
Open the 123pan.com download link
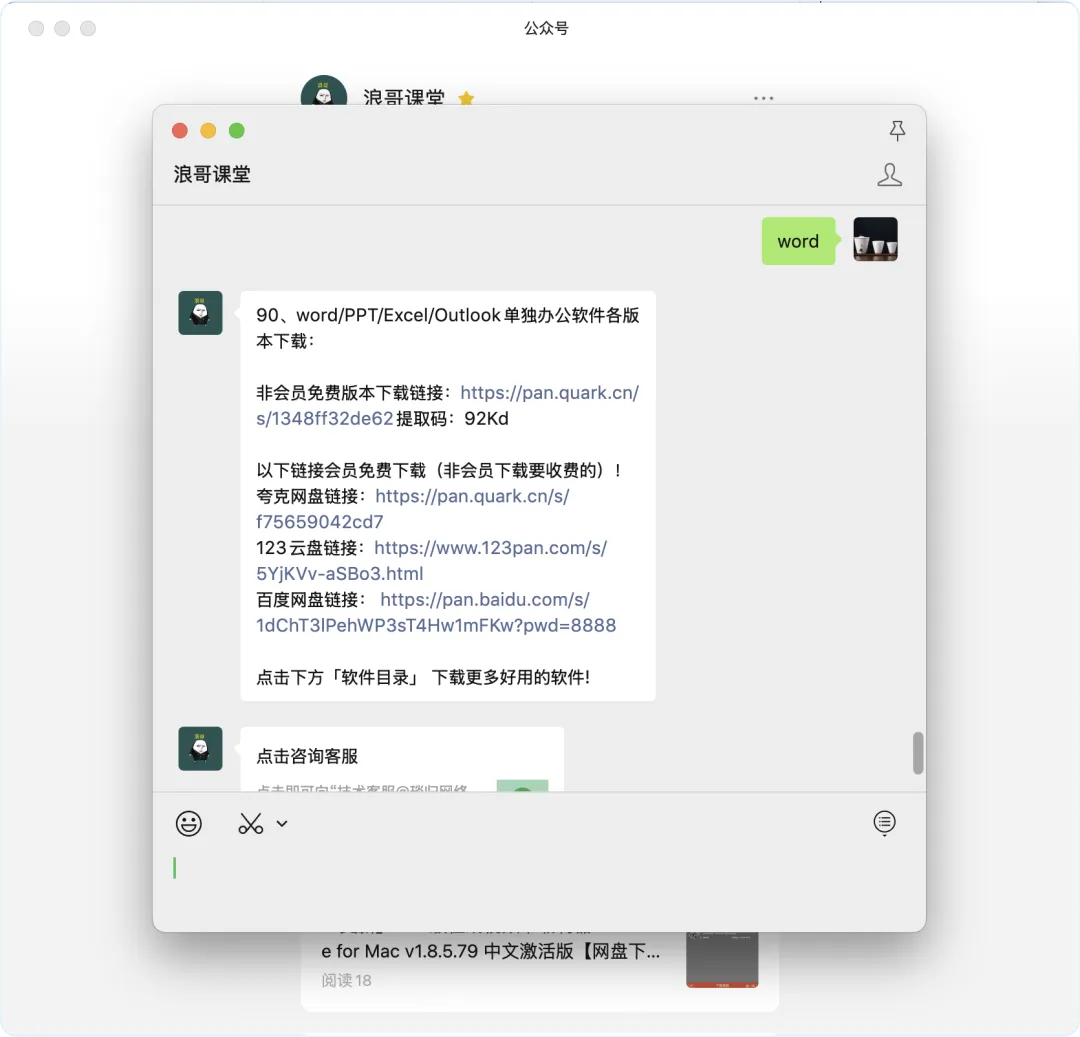coord(431,561)
